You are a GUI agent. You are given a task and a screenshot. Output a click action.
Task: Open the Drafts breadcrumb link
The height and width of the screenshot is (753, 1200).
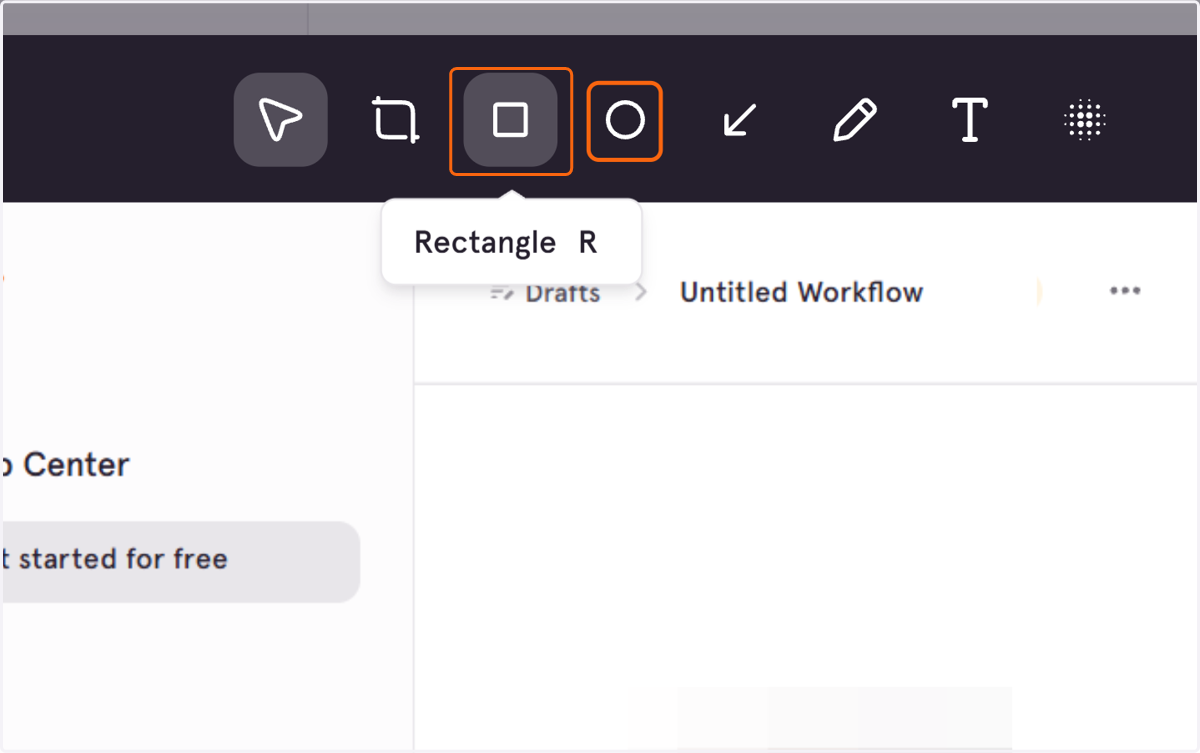(546, 293)
